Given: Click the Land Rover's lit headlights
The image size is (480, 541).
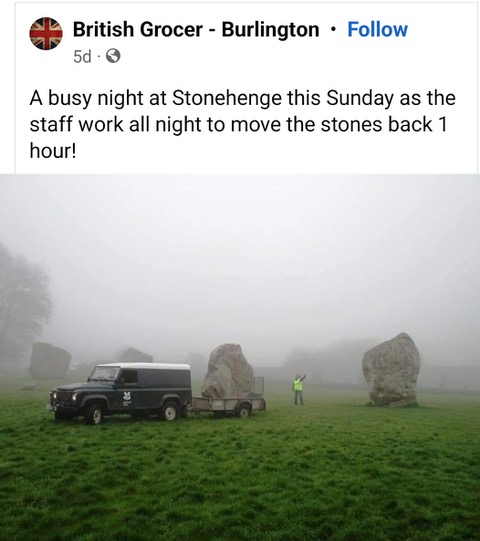Looking at the screenshot, I should click(x=65, y=396).
